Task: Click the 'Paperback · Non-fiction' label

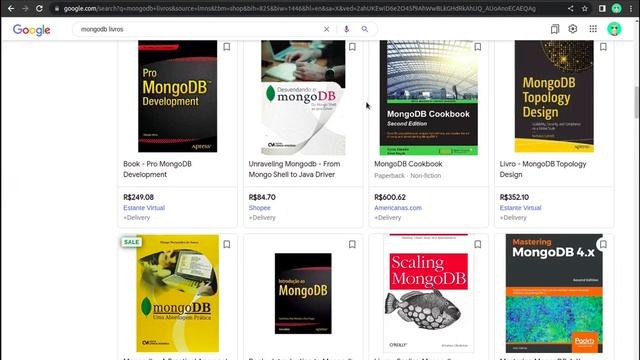Action: click(x=407, y=176)
